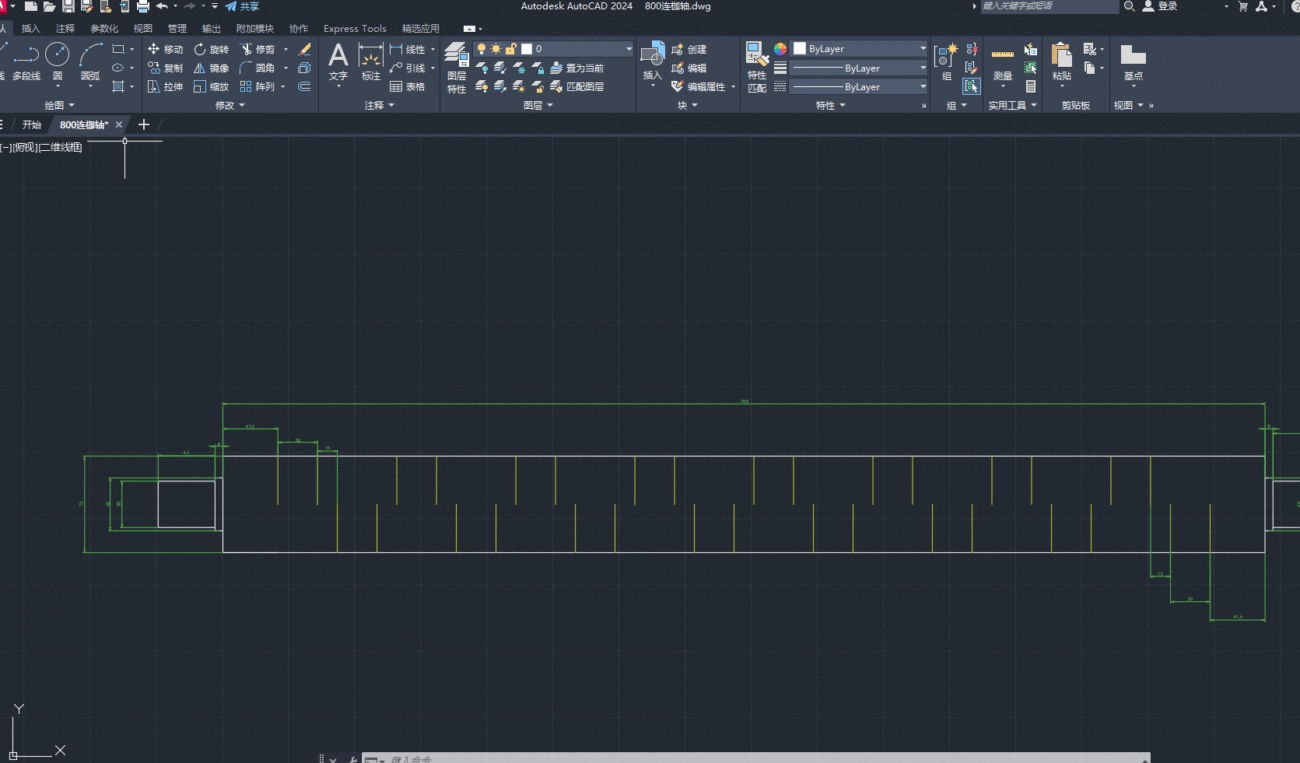Toggle the layer on/off lightbulb icon
The image size is (1300, 763).
(x=481, y=49)
